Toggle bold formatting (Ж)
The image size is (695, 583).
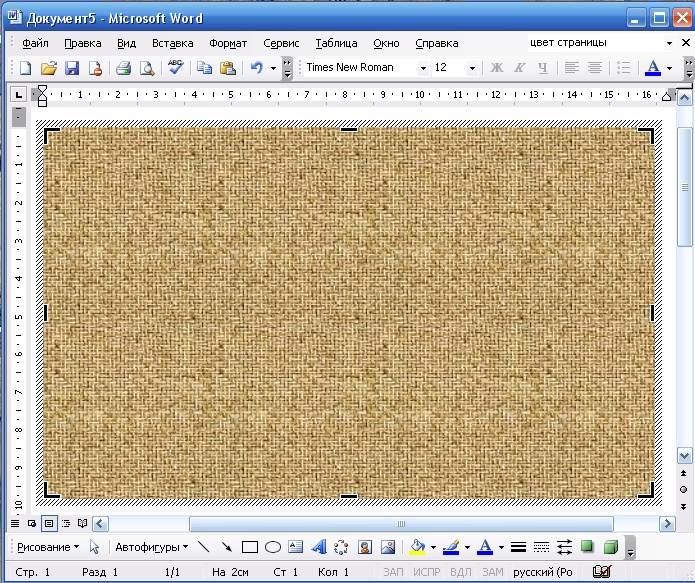coord(496,68)
